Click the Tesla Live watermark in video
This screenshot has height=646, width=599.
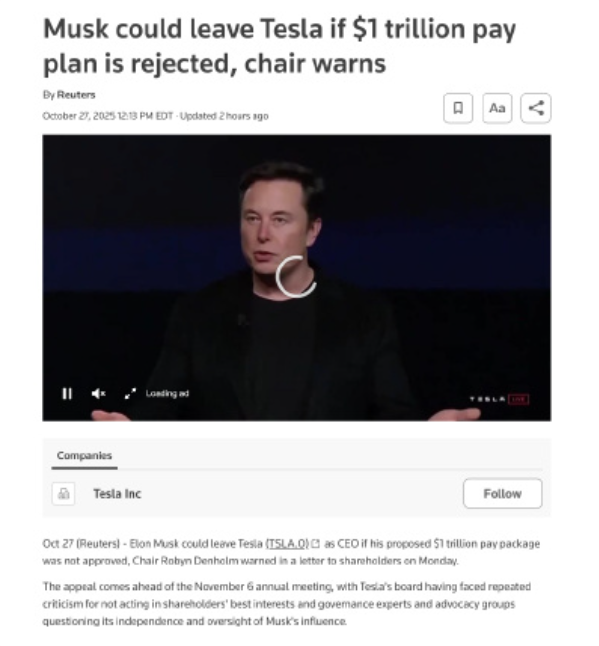(x=500, y=399)
